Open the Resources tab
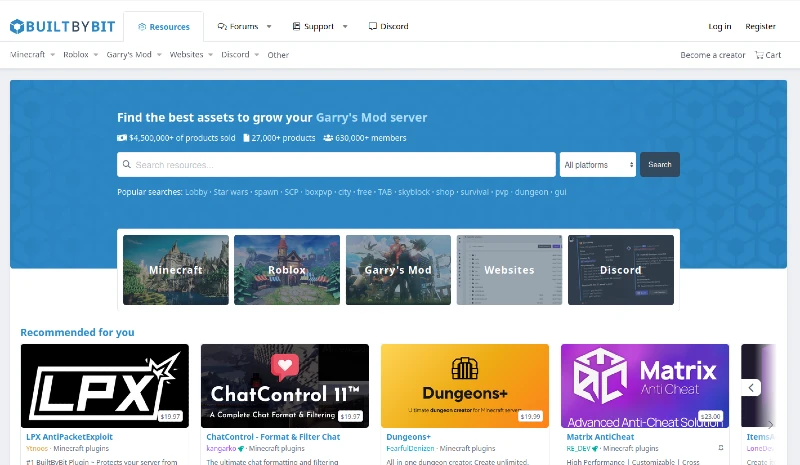 (164, 27)
